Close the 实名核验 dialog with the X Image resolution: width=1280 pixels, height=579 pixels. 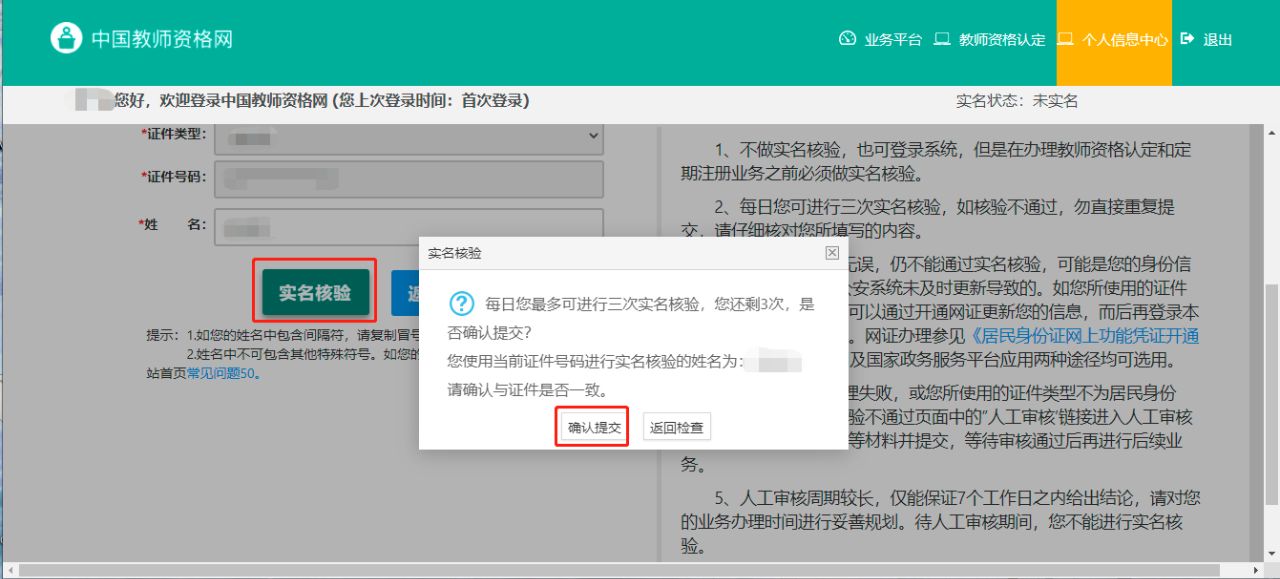point(831,253)
